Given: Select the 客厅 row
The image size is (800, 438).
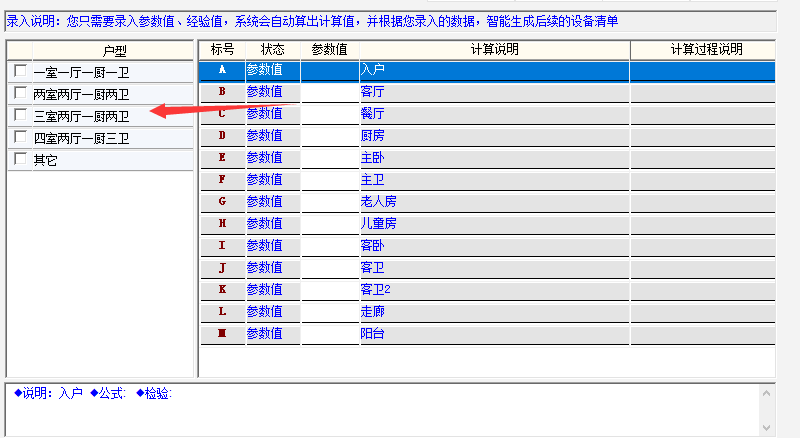Looking at the screenshot, I should pos(488,92).
